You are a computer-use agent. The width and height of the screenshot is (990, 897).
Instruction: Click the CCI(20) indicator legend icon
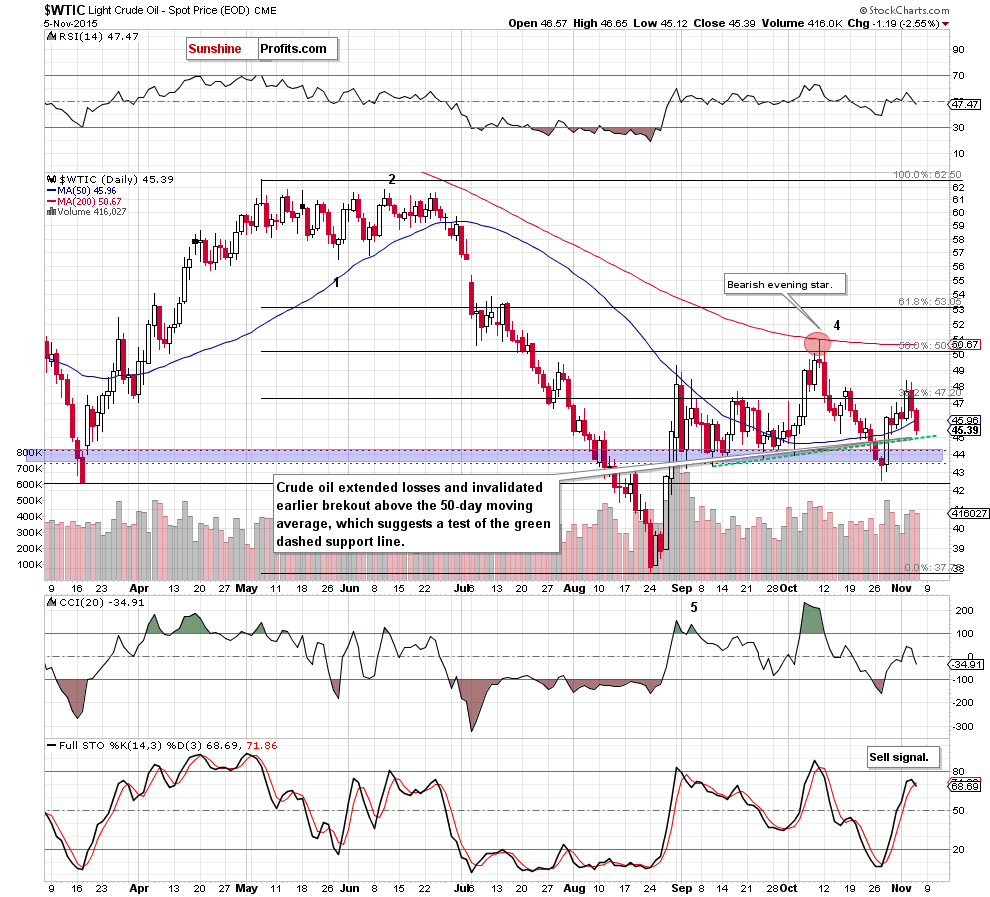click(51, 603)
